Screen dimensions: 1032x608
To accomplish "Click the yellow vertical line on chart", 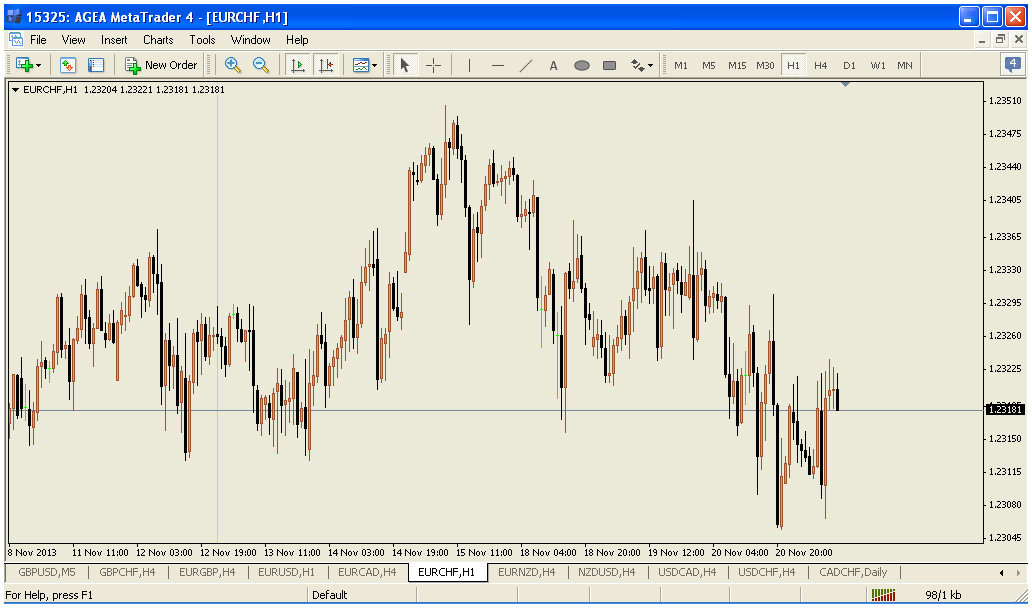I will pos(217,315).
